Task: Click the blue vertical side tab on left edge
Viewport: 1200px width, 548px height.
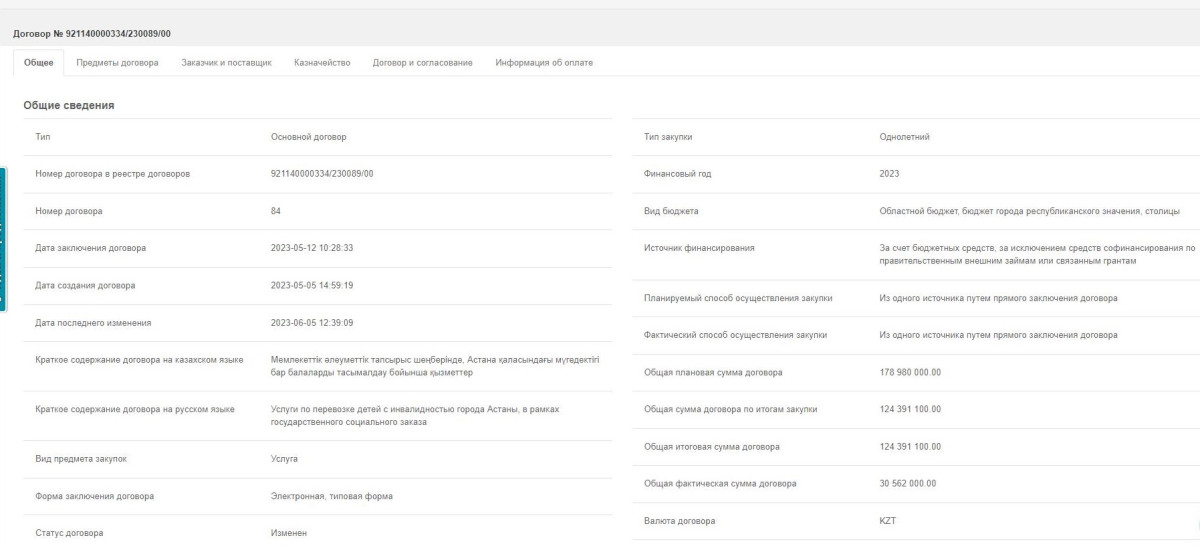Action: tap(3, 240)
